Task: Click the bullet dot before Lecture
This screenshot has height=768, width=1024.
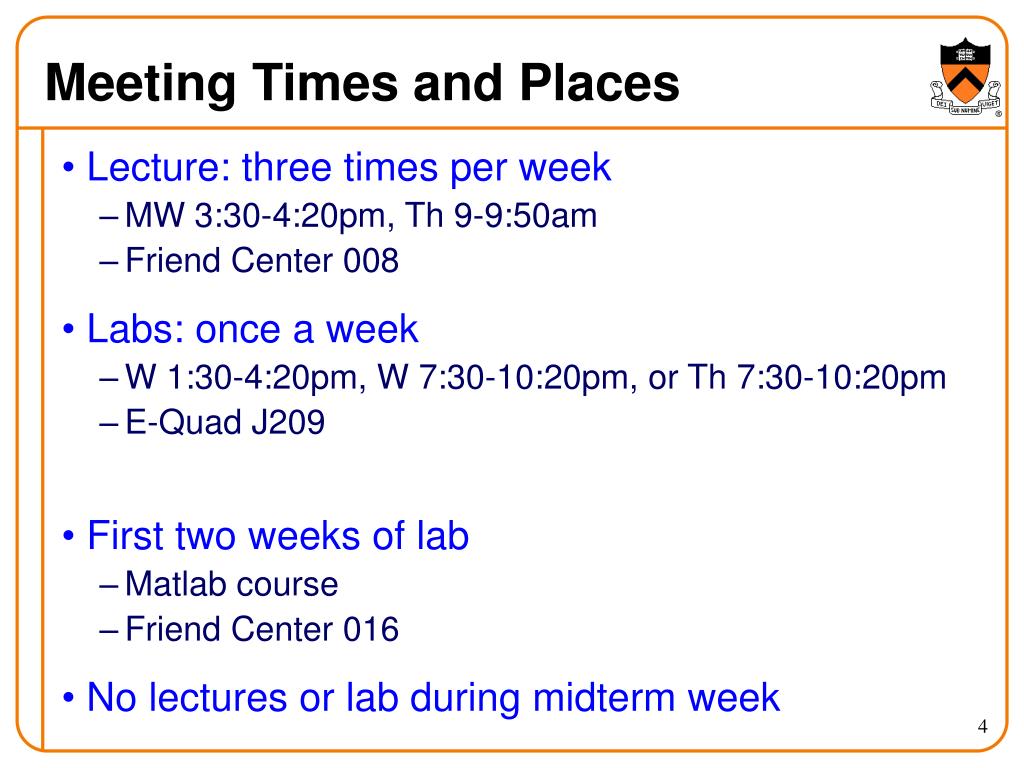Action: pos(69,168)
